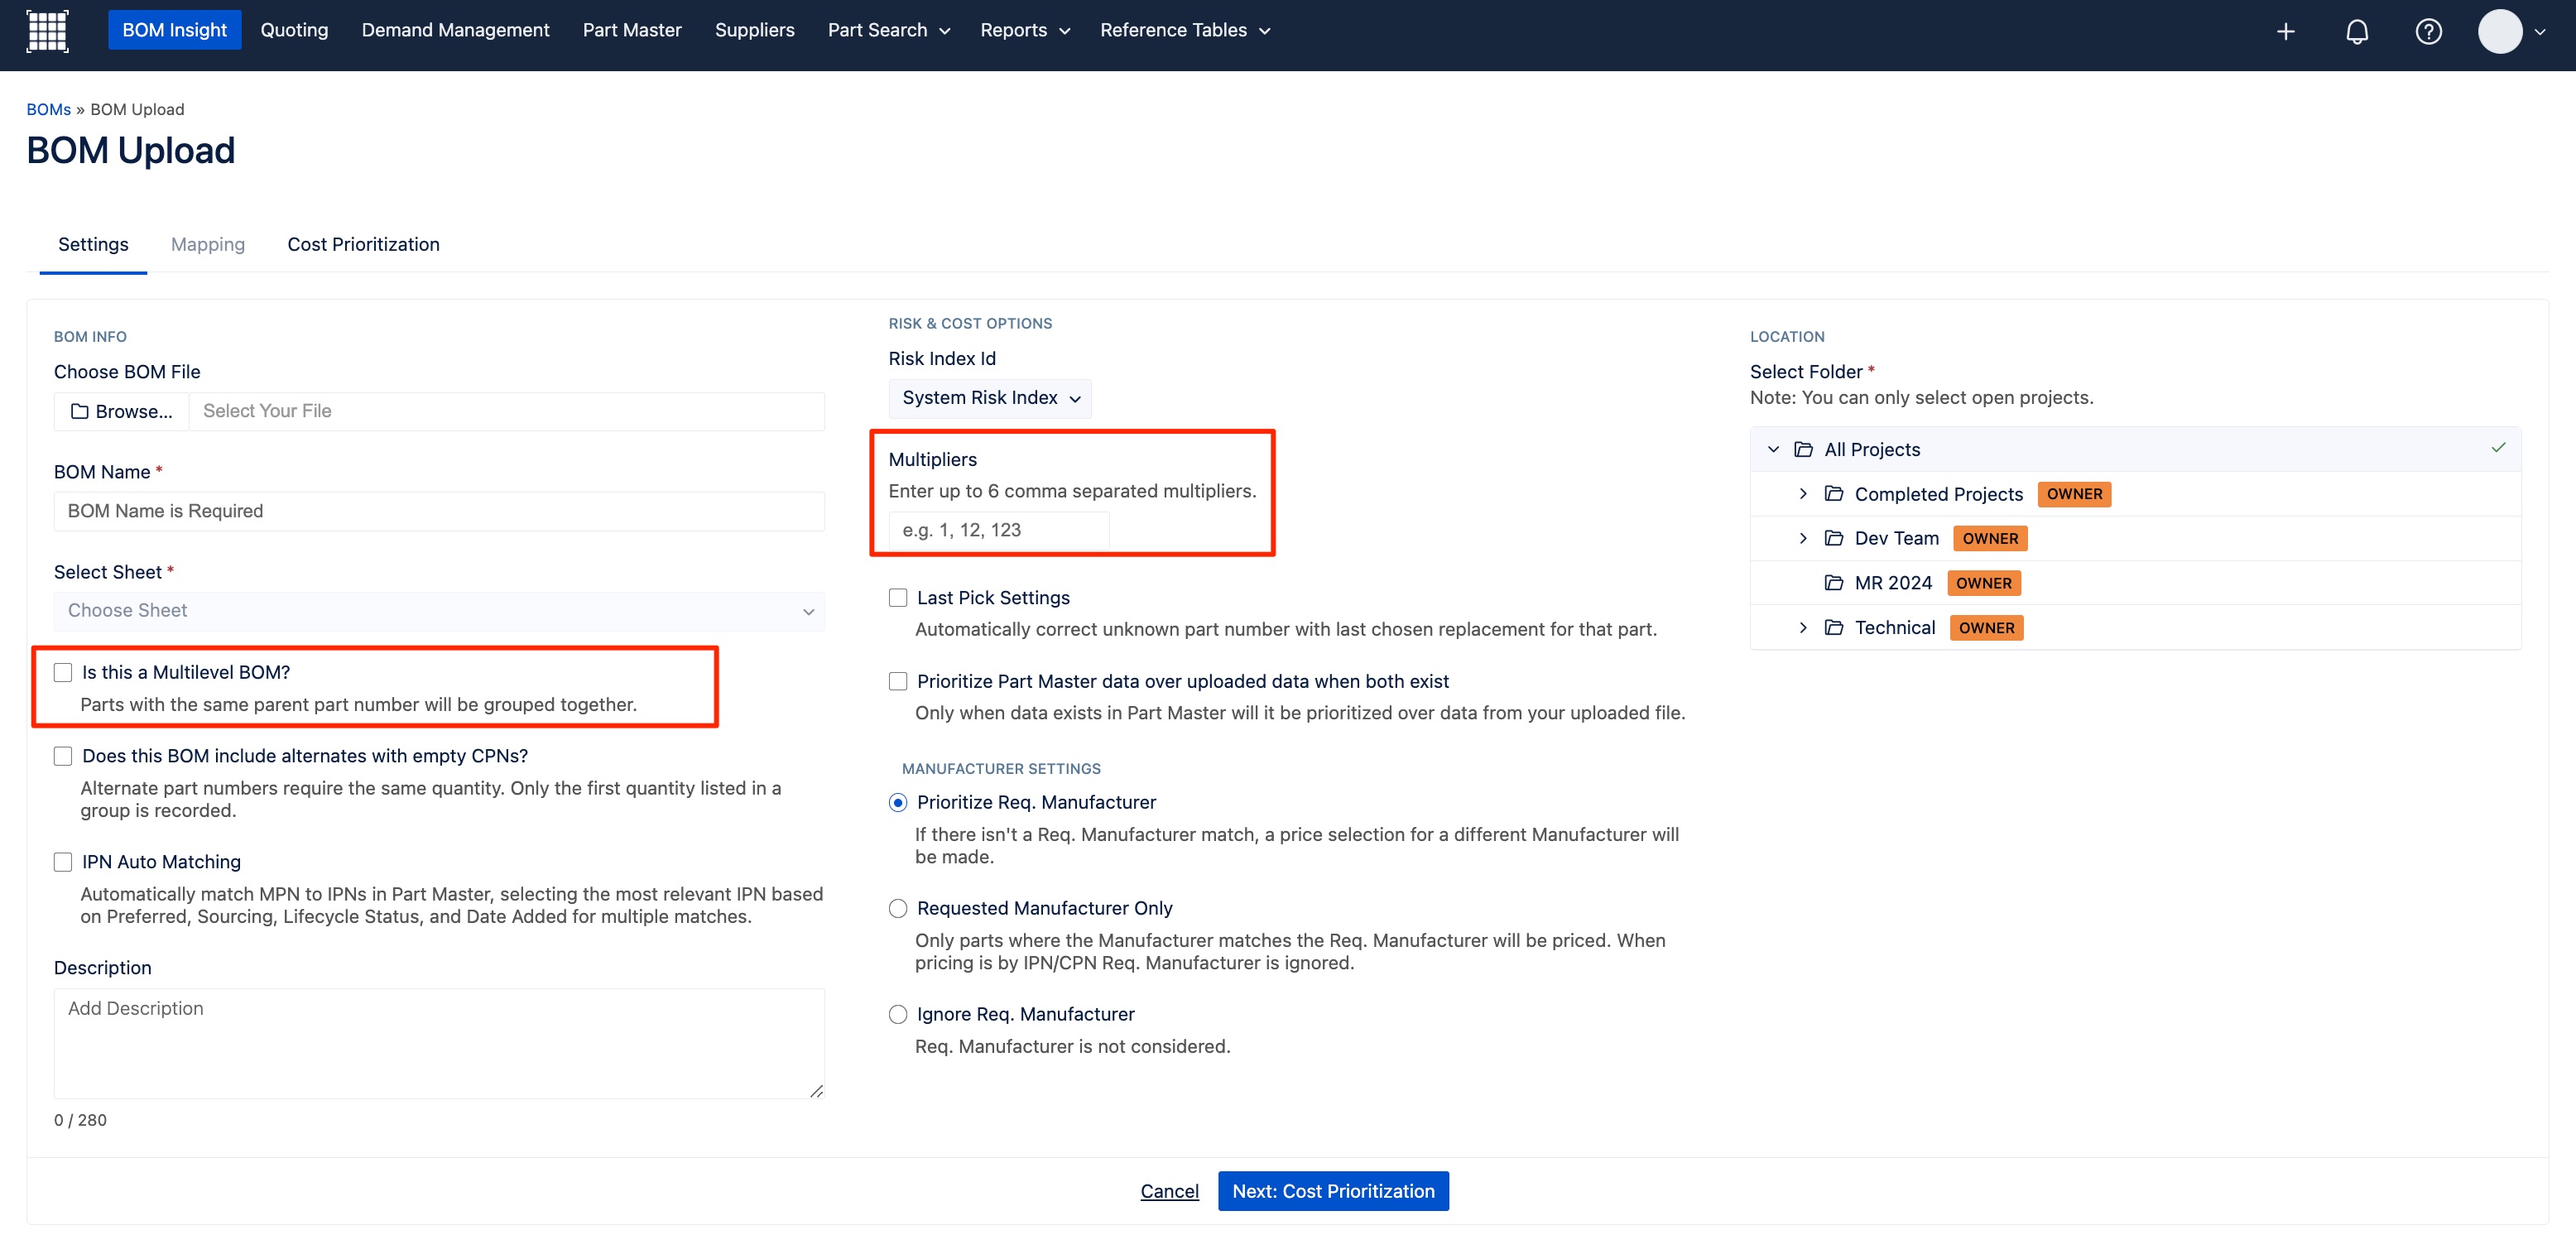Image resolution: width=2576 pixels, height=1235 pixels.
Task: Open Quoting in top navigation
Action: tap(294, 30)
